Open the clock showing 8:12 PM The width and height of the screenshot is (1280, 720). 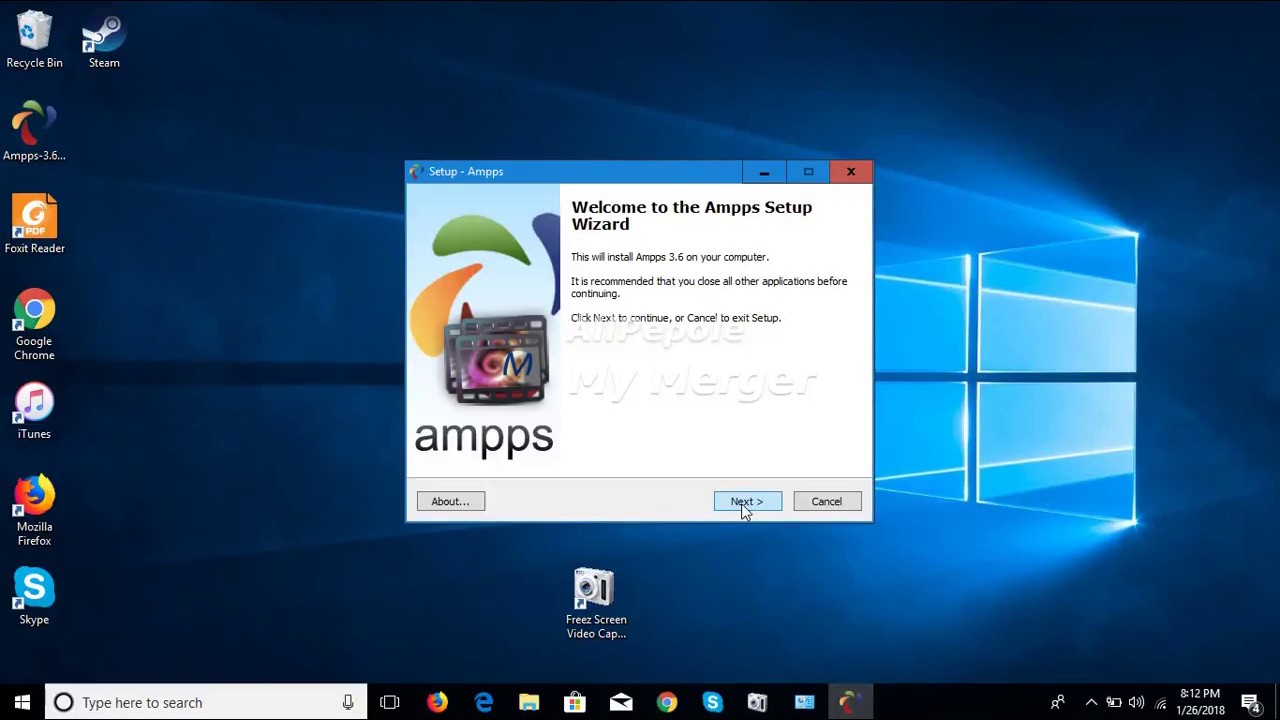coord(1201,702)
